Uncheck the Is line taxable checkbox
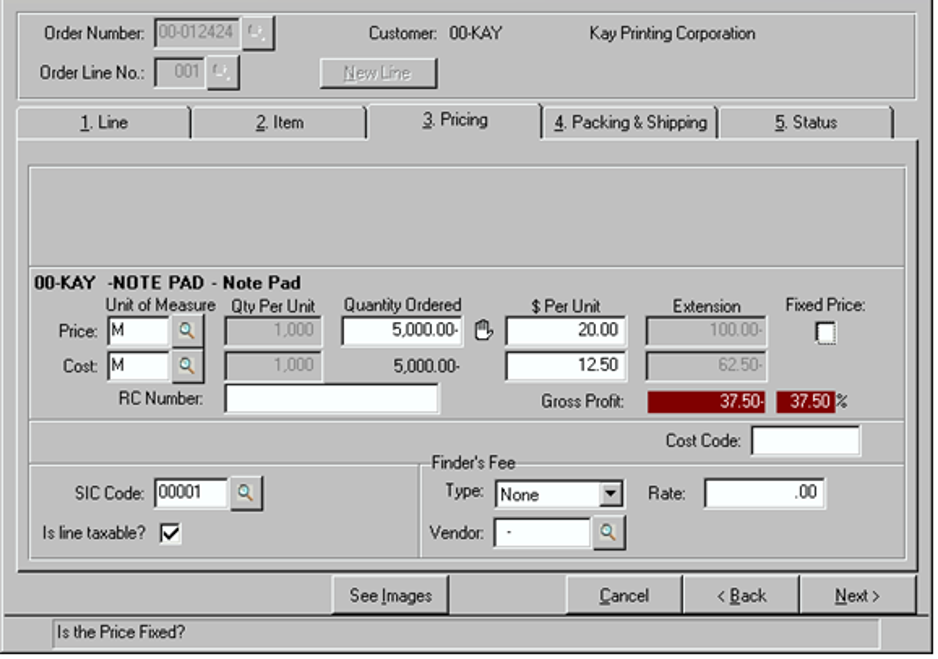Viewport: 938px width, 659px height. pyautogui.click(x=170, y=533)
